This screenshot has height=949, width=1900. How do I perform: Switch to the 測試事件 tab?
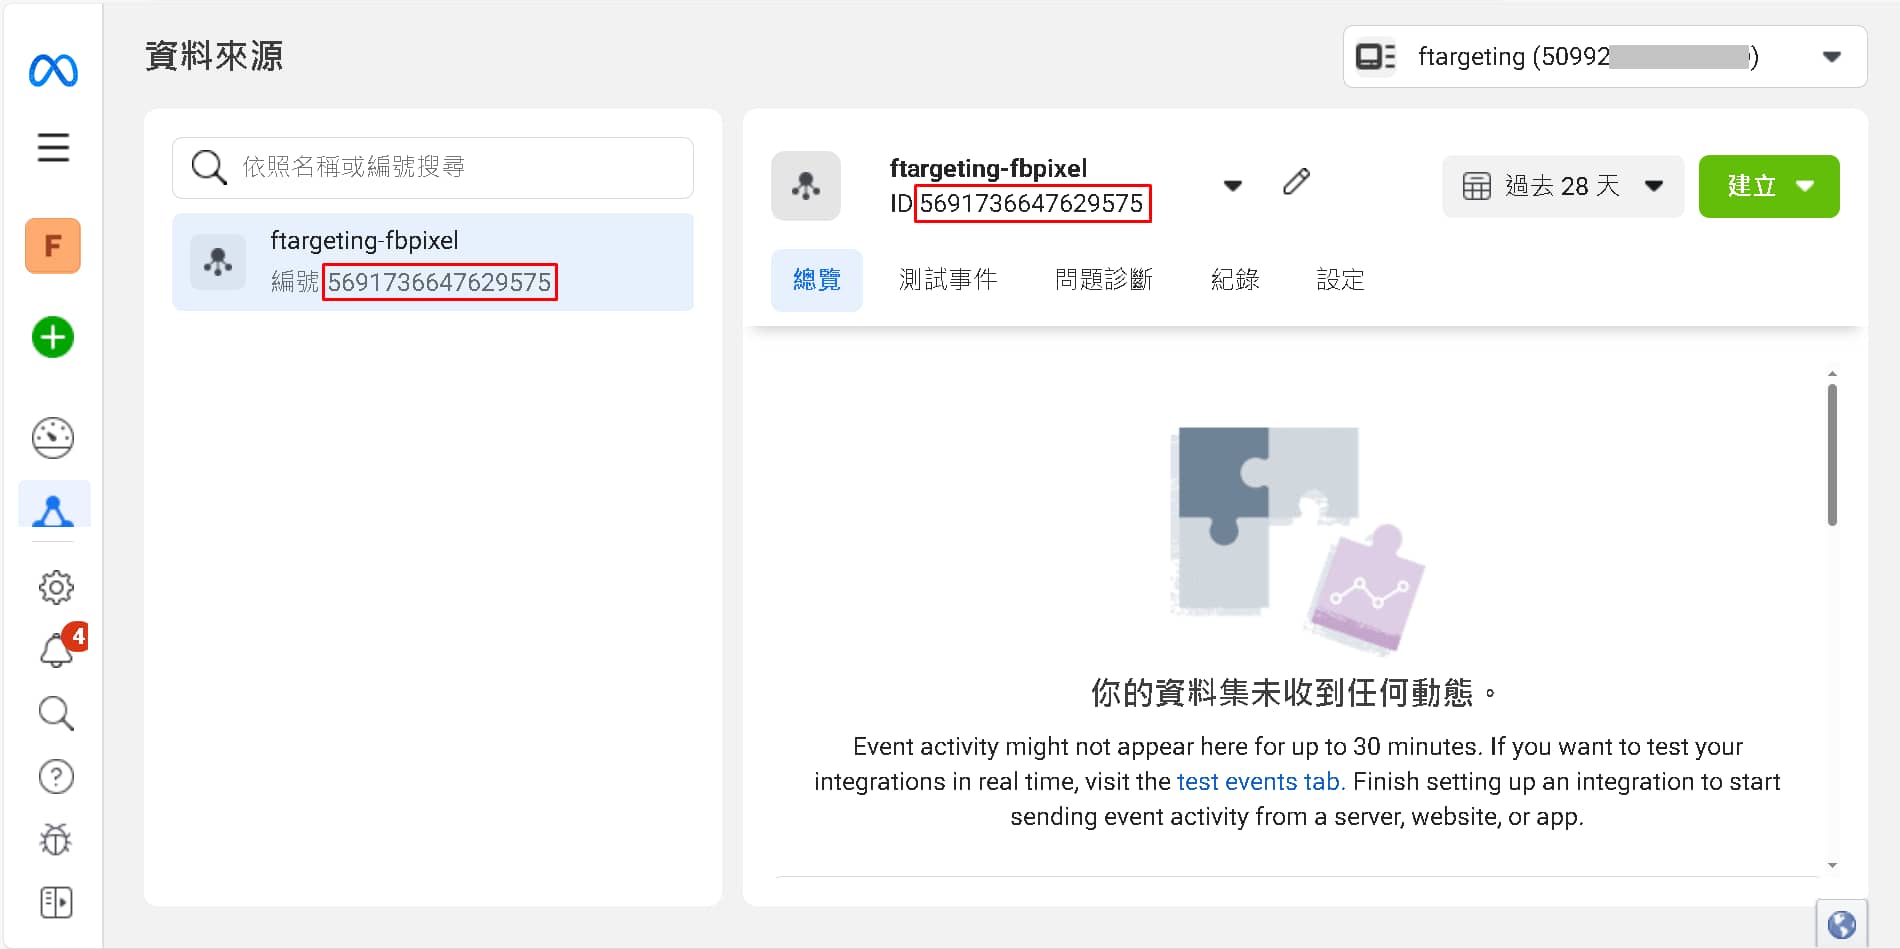[948, 280]
